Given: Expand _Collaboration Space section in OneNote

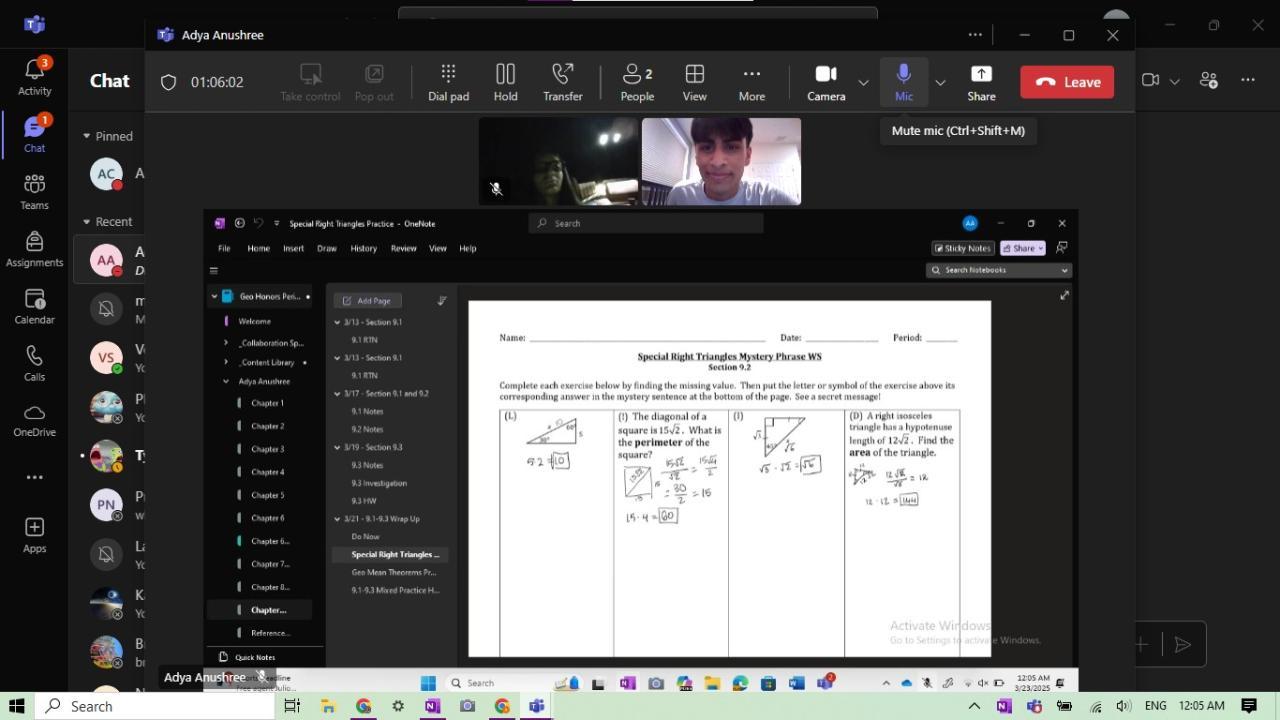Looking at the screenshot, I should click(x=226, y=343).
